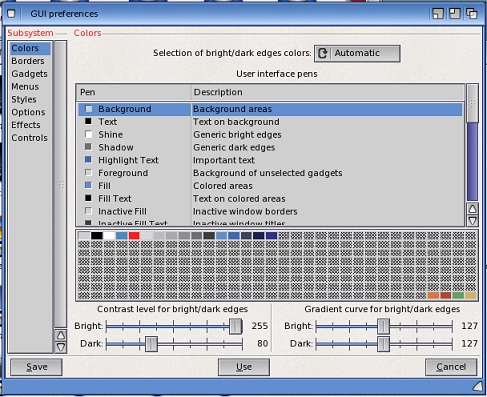Click the iconify gadget in title bar

tap(438, 14)
